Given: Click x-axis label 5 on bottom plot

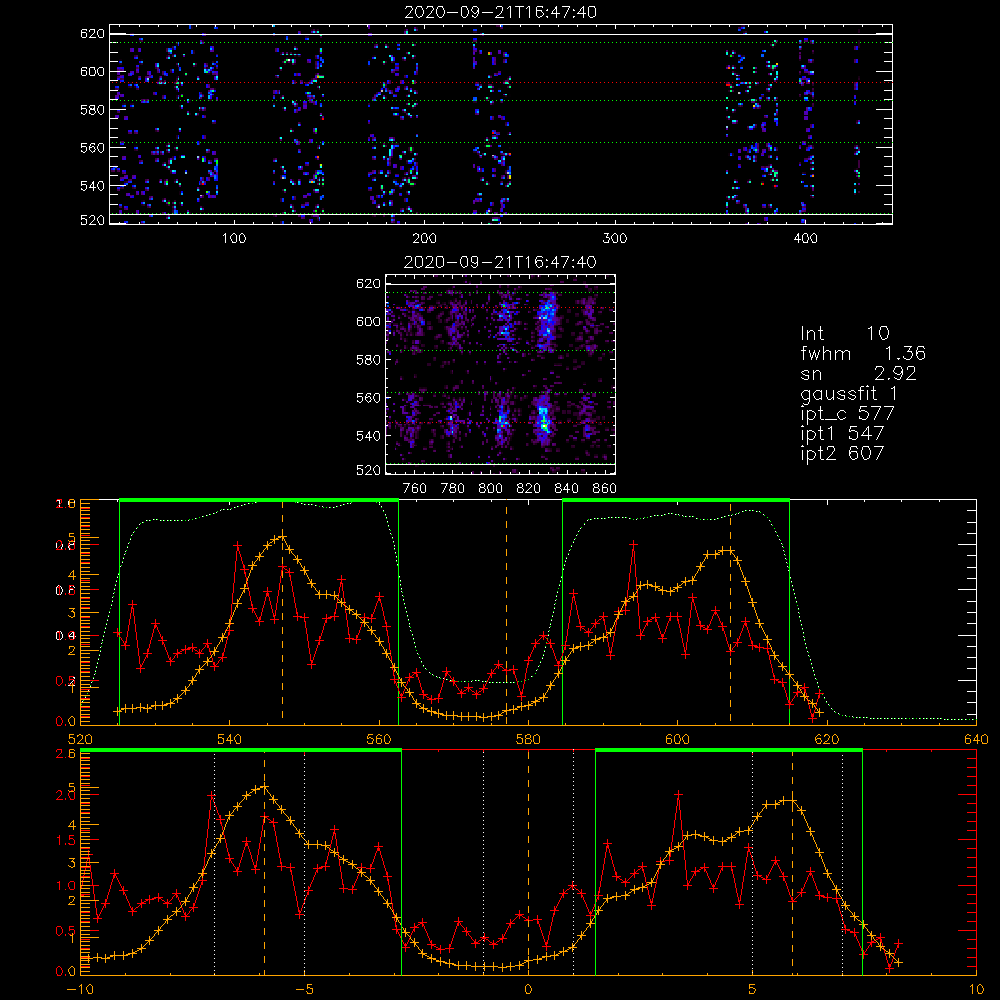Looking at the screenshot, I should pyautogui.click(x=753, y=989).
